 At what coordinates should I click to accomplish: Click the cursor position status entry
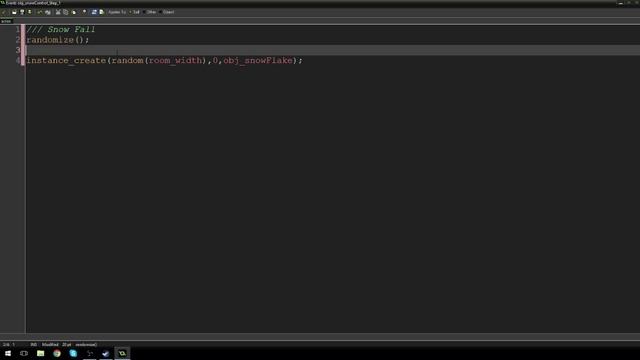(x=9, y=344)
